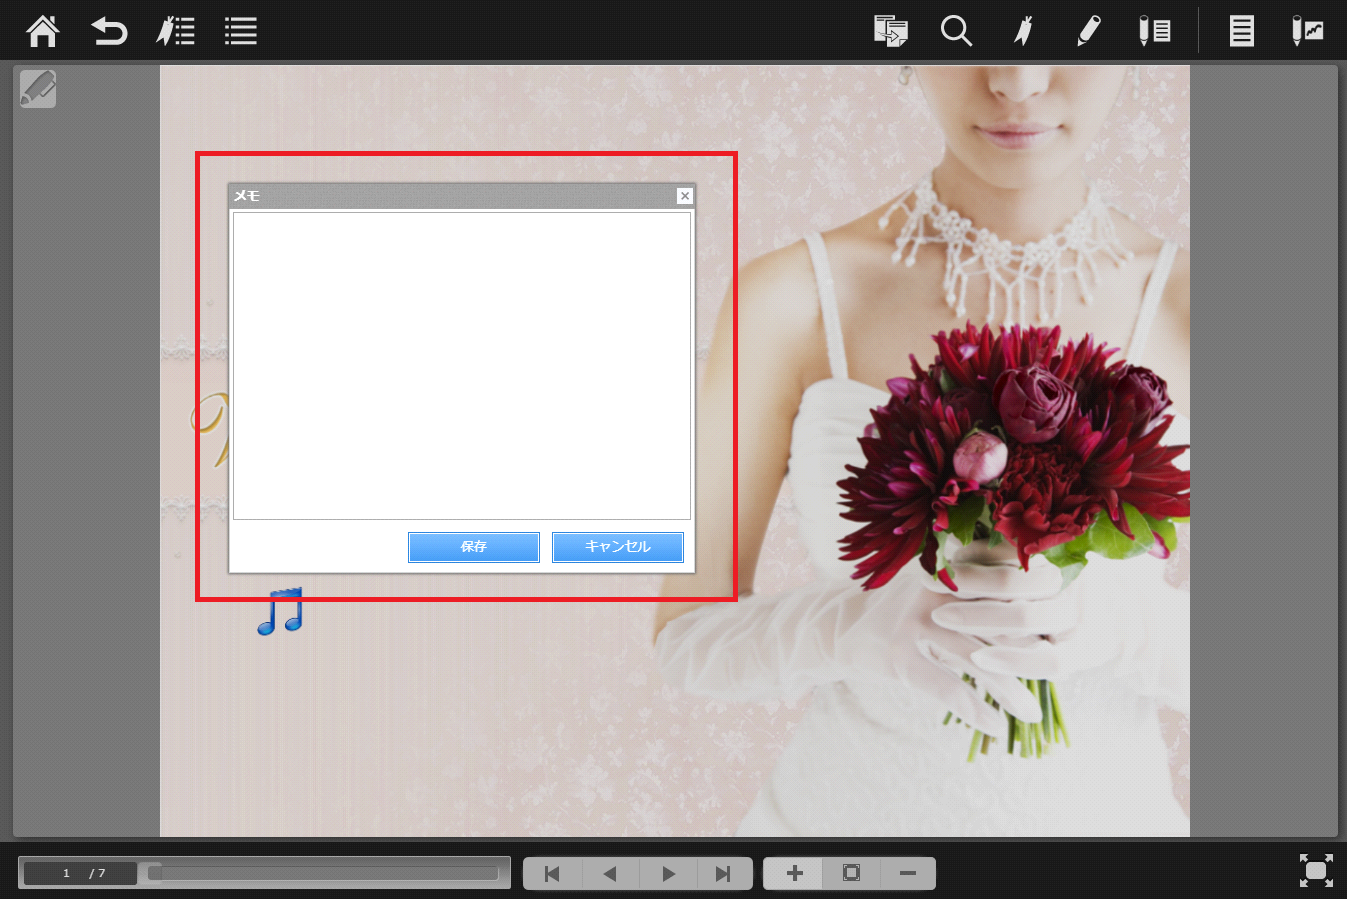Click the キャンセル button
This screenshot has height=899, width=1347.
coord(617,547)
